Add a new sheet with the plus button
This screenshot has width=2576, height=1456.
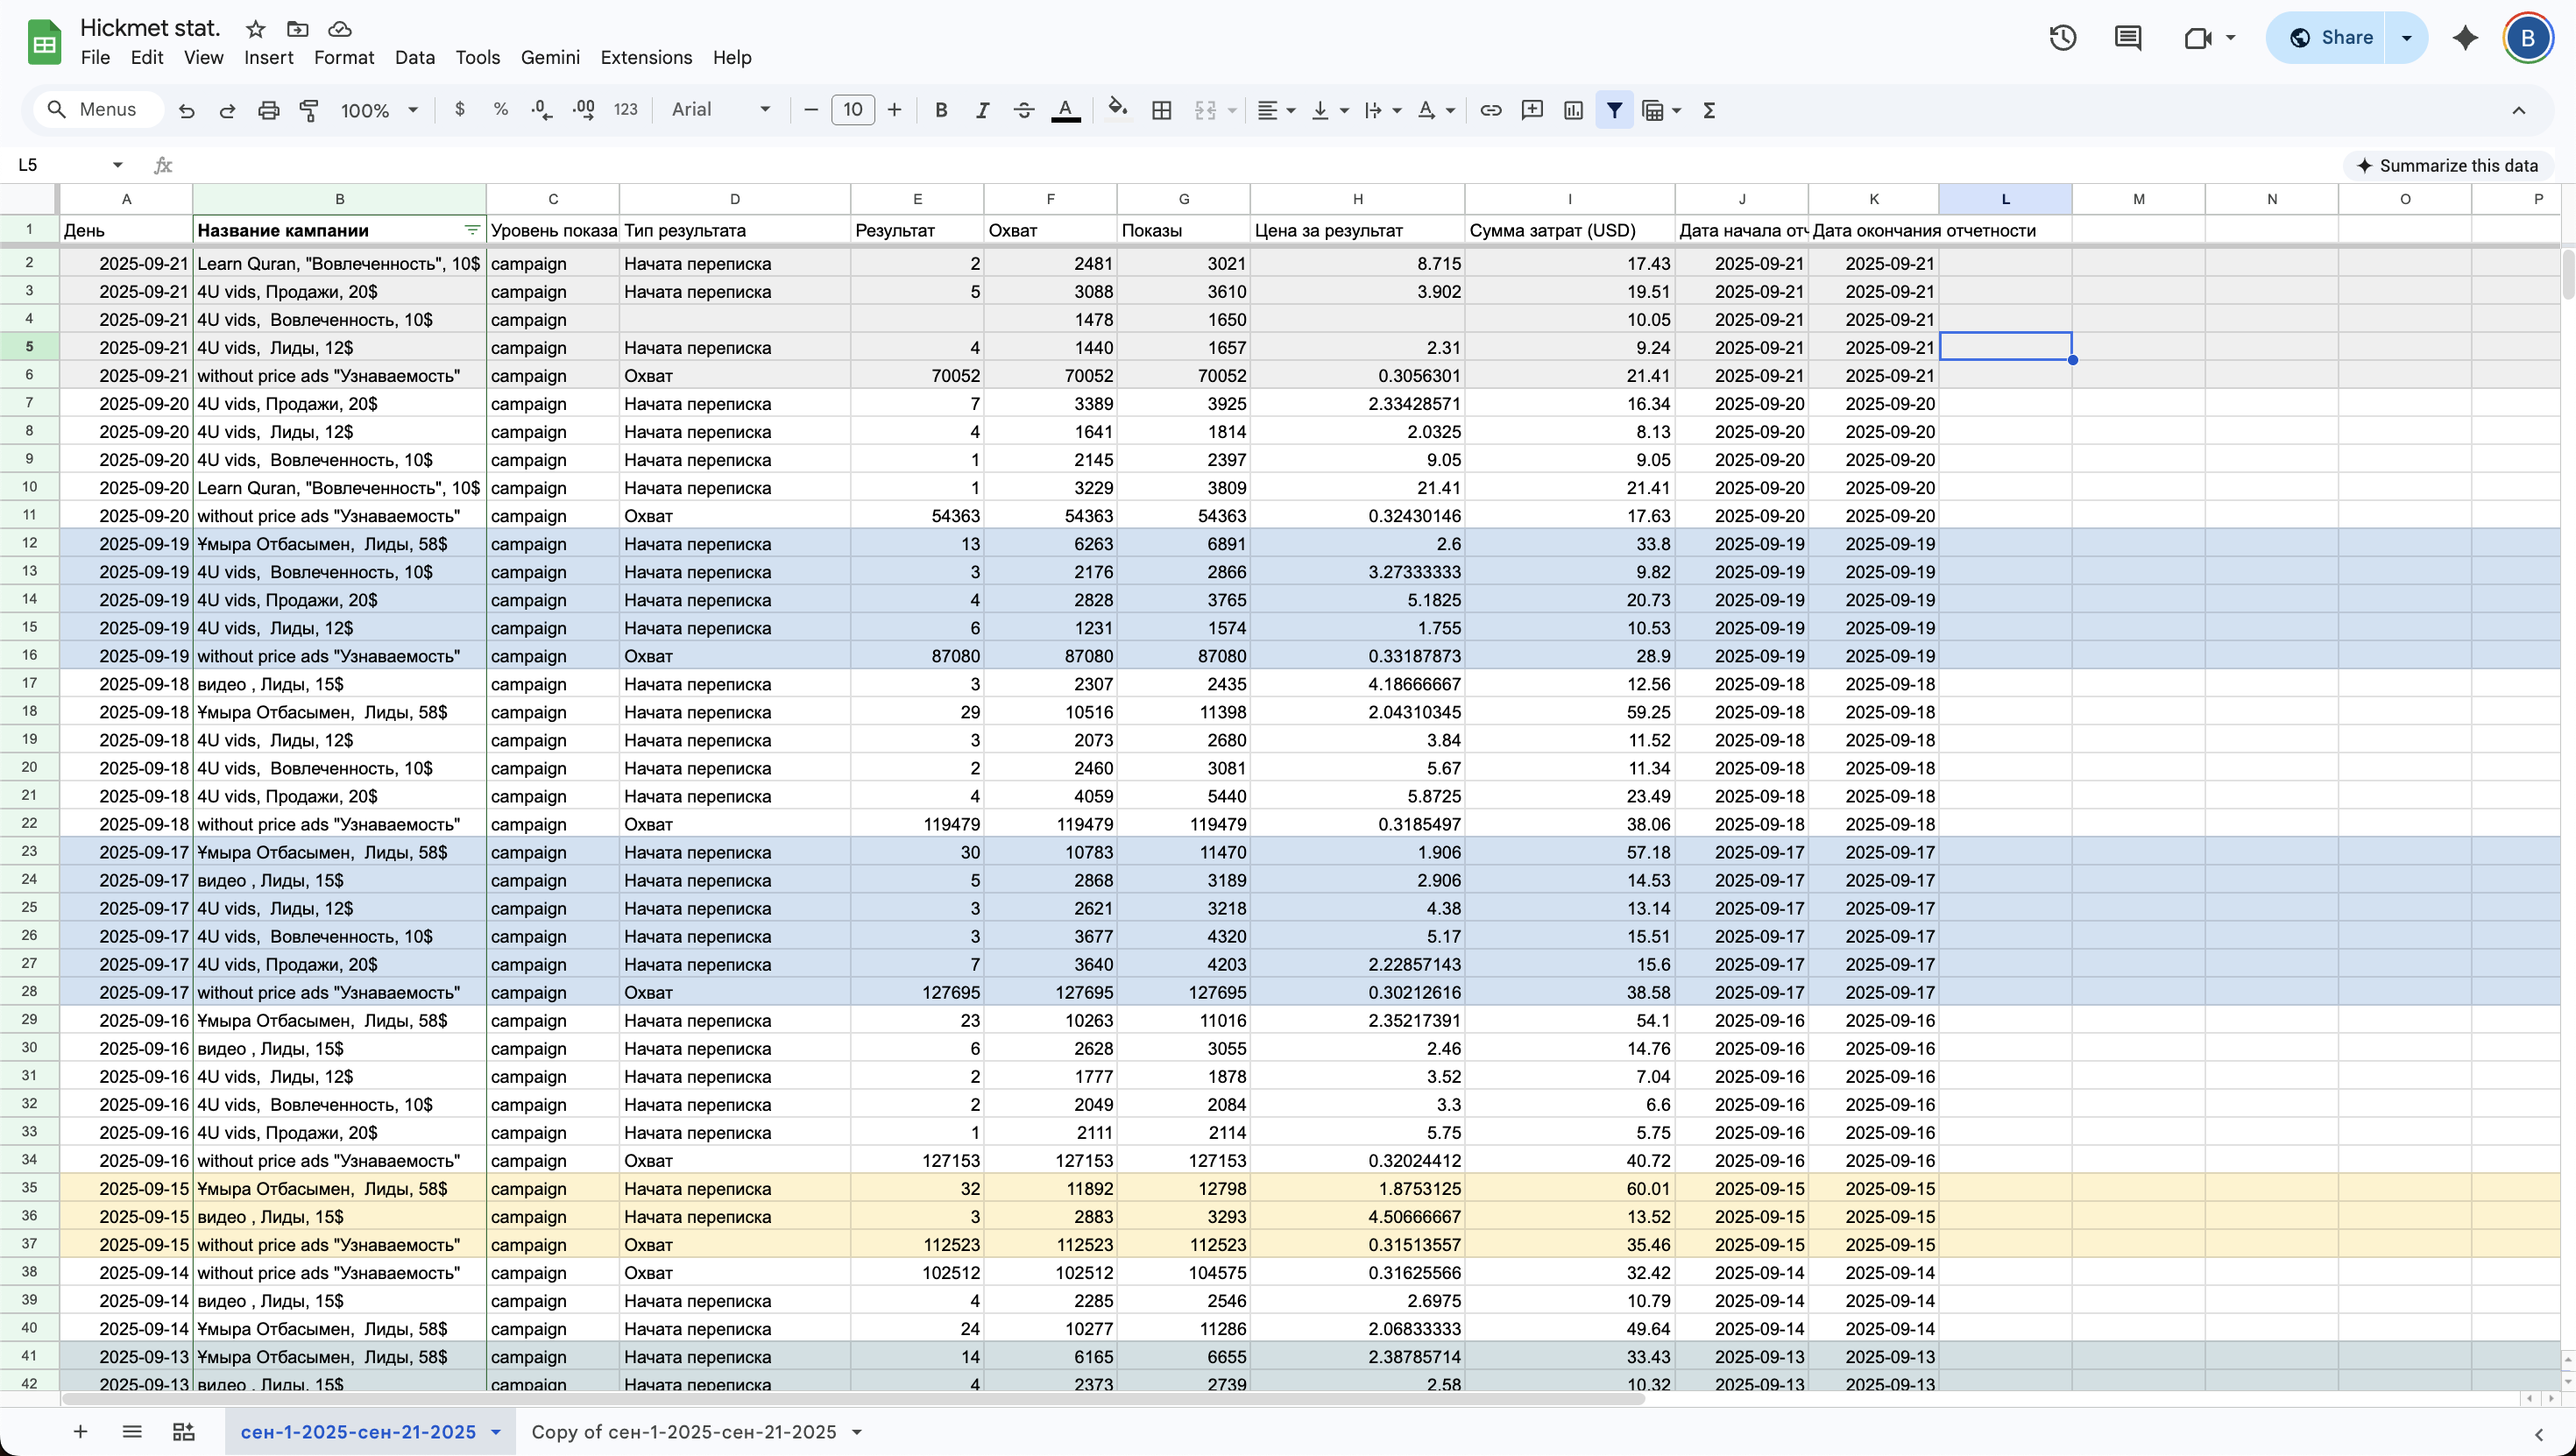tap(80, 1432)
